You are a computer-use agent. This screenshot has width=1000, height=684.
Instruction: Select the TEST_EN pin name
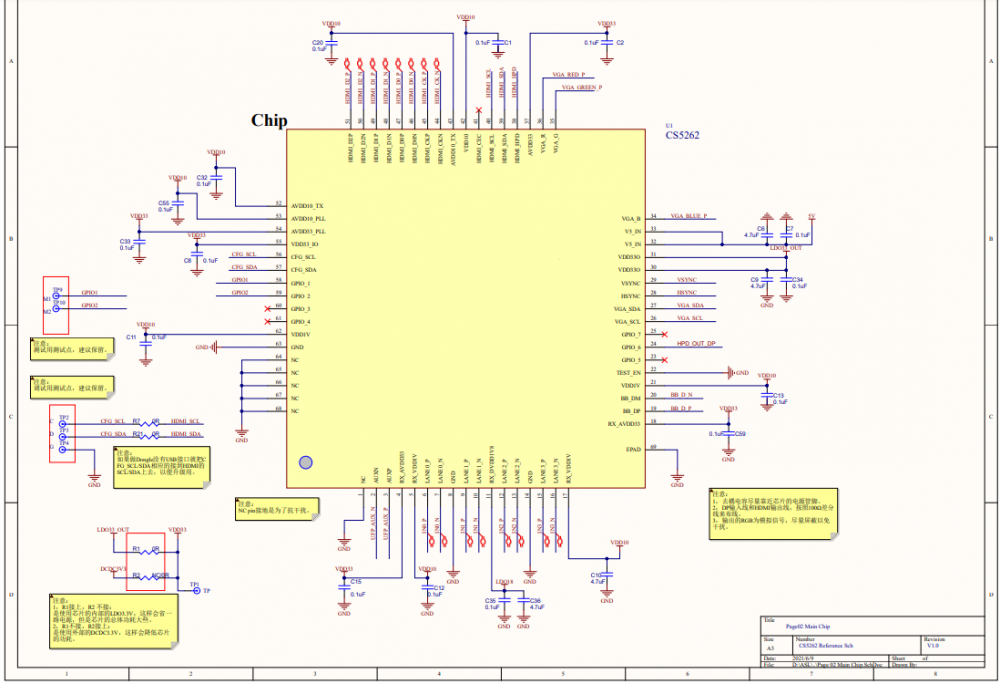pyautogui.click(x=628, y=373)
